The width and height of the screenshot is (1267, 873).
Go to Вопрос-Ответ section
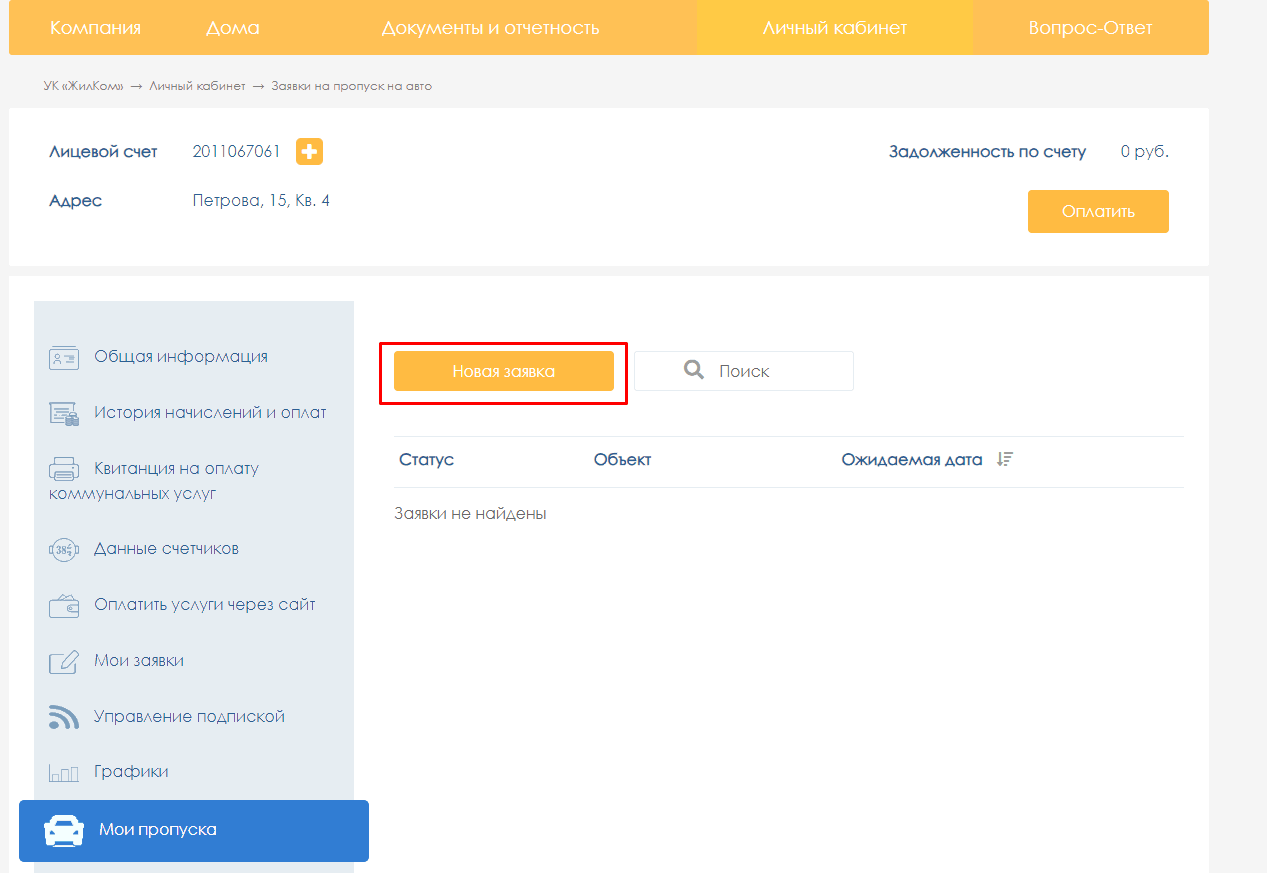1090,28
